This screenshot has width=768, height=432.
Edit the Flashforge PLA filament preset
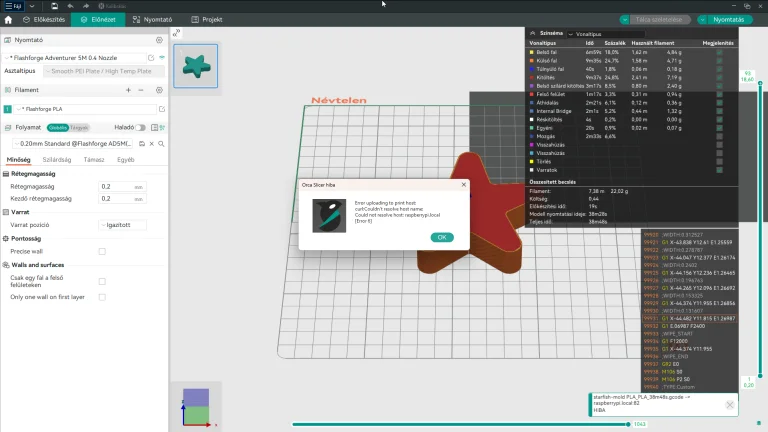(x=162, y=109)
